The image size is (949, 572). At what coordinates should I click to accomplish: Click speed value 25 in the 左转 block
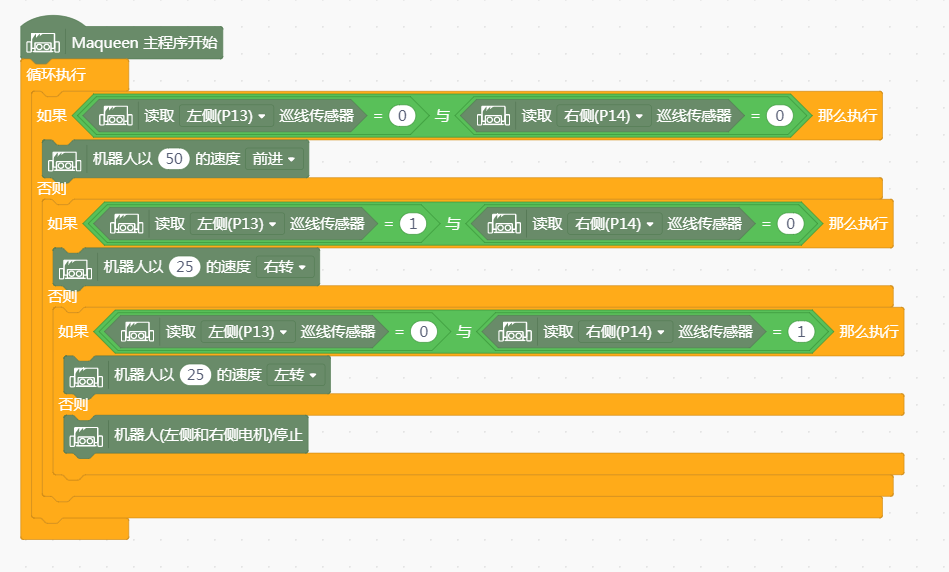[x=195, y=375]
